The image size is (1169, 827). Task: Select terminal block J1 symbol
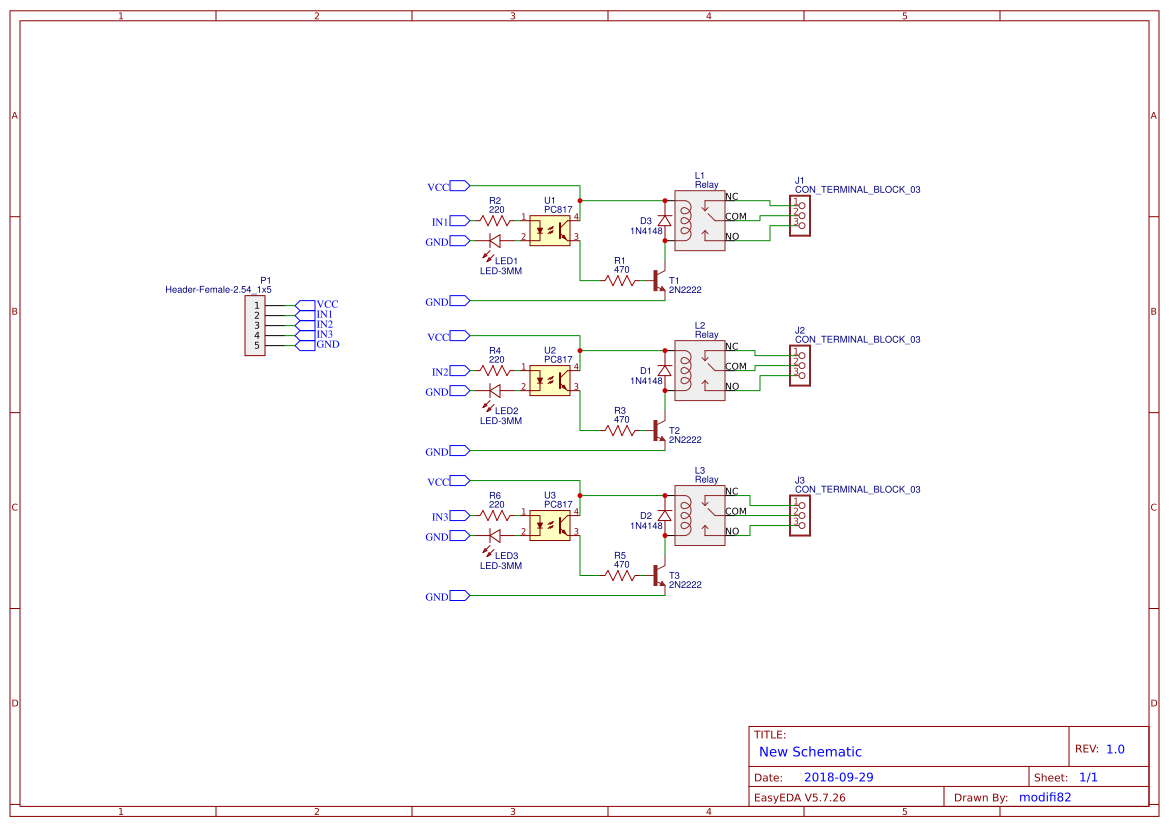800,216
